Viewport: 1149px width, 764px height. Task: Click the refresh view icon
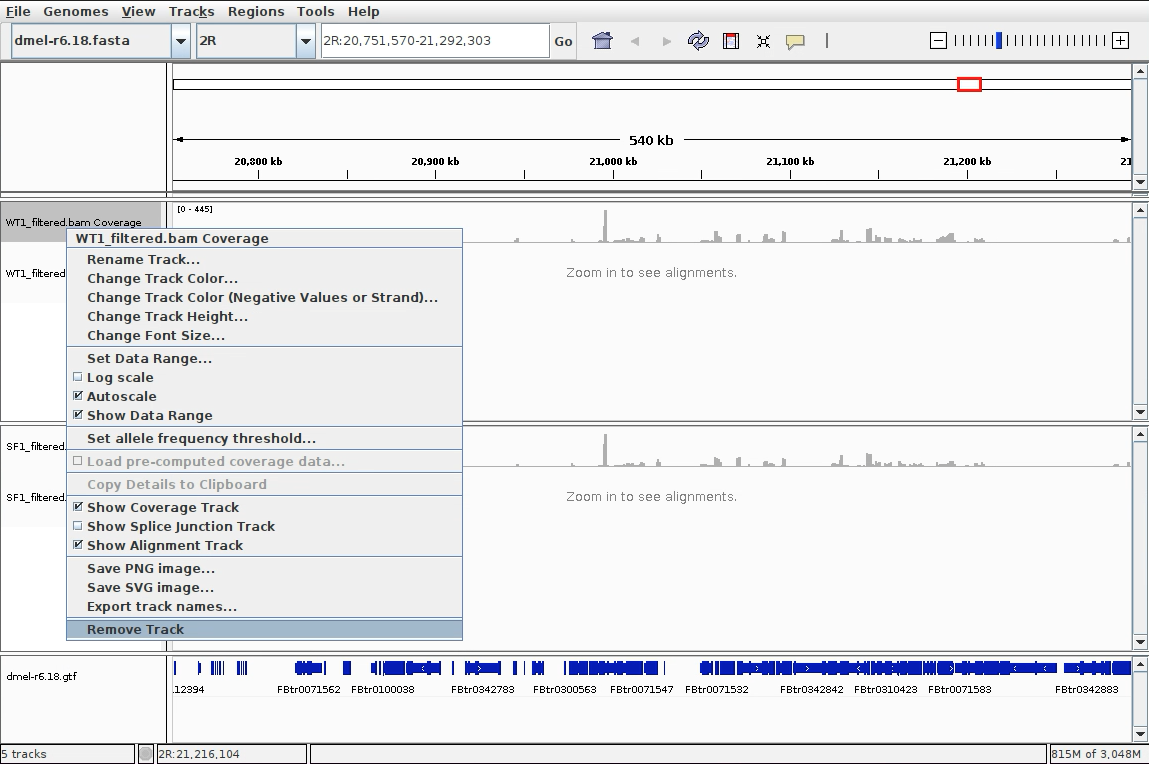tap(698, 41)
